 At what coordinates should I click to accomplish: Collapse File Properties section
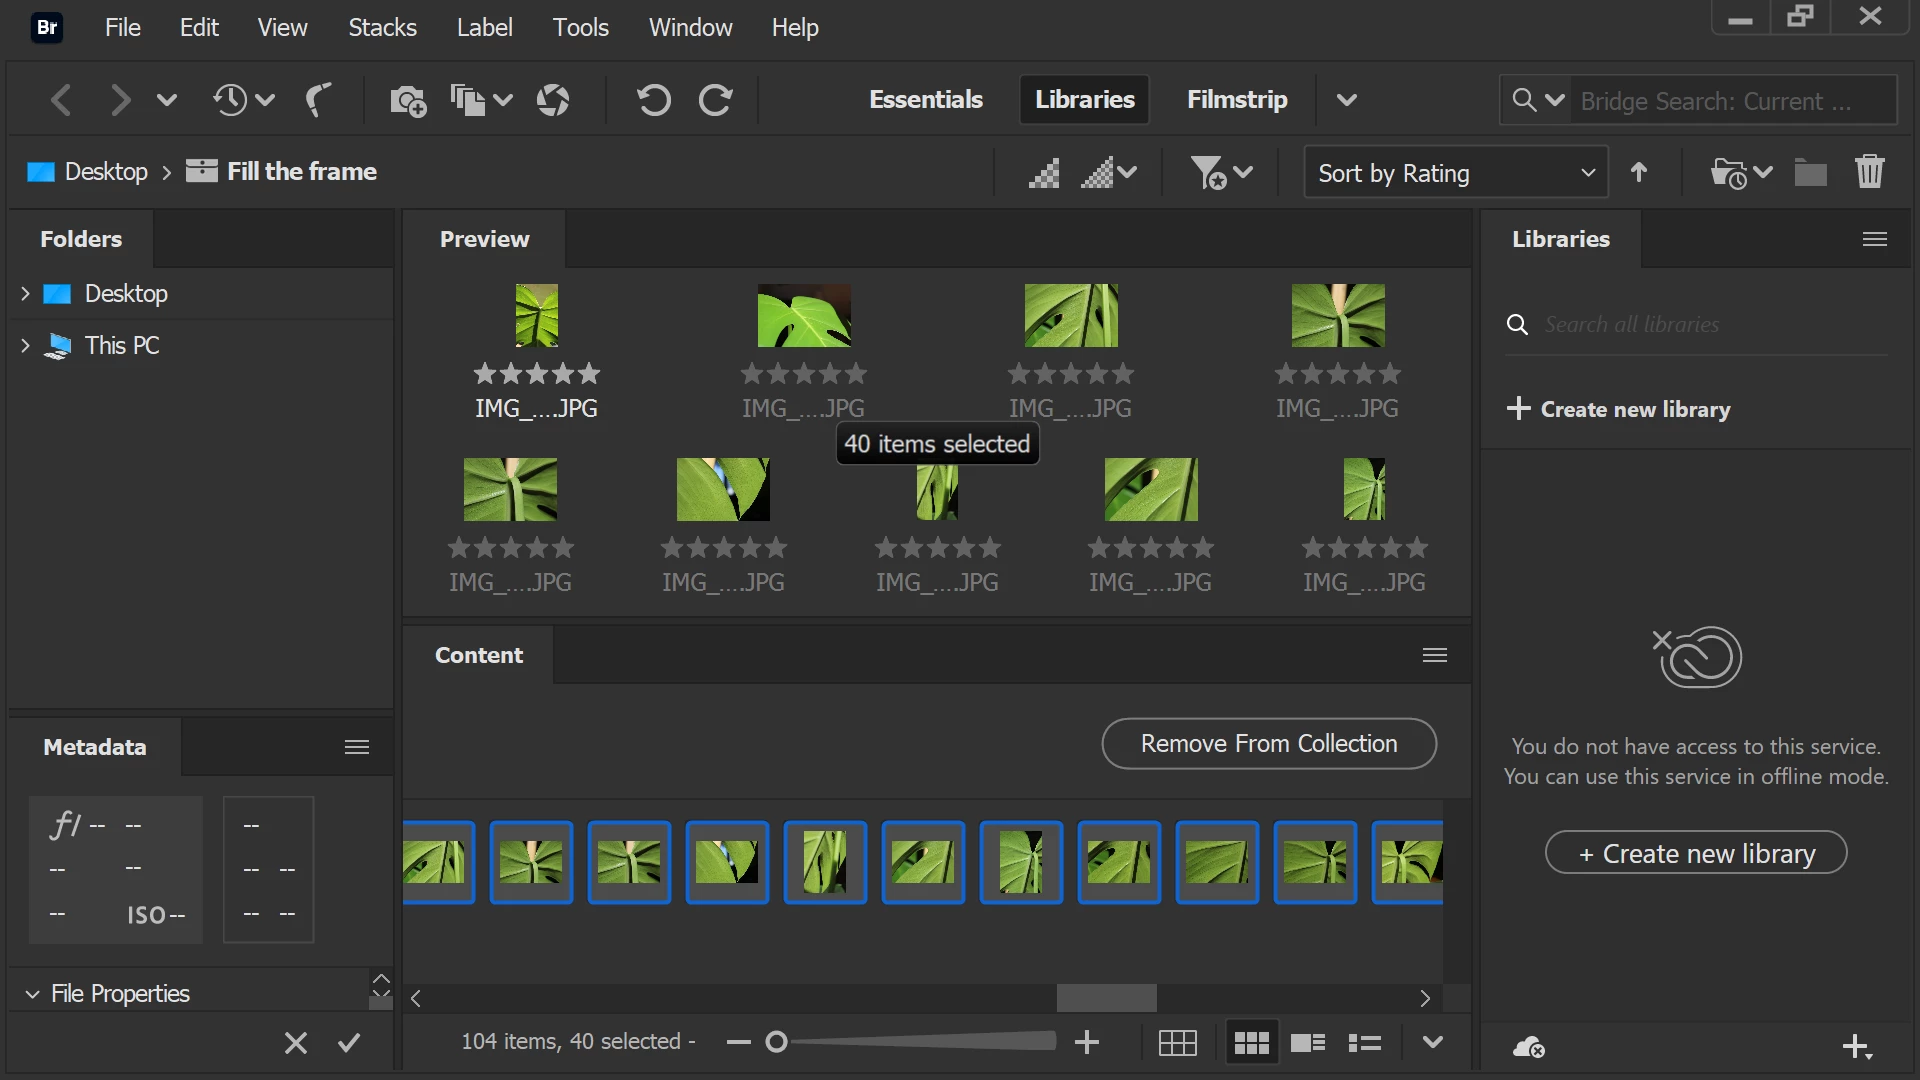(32, 994)
